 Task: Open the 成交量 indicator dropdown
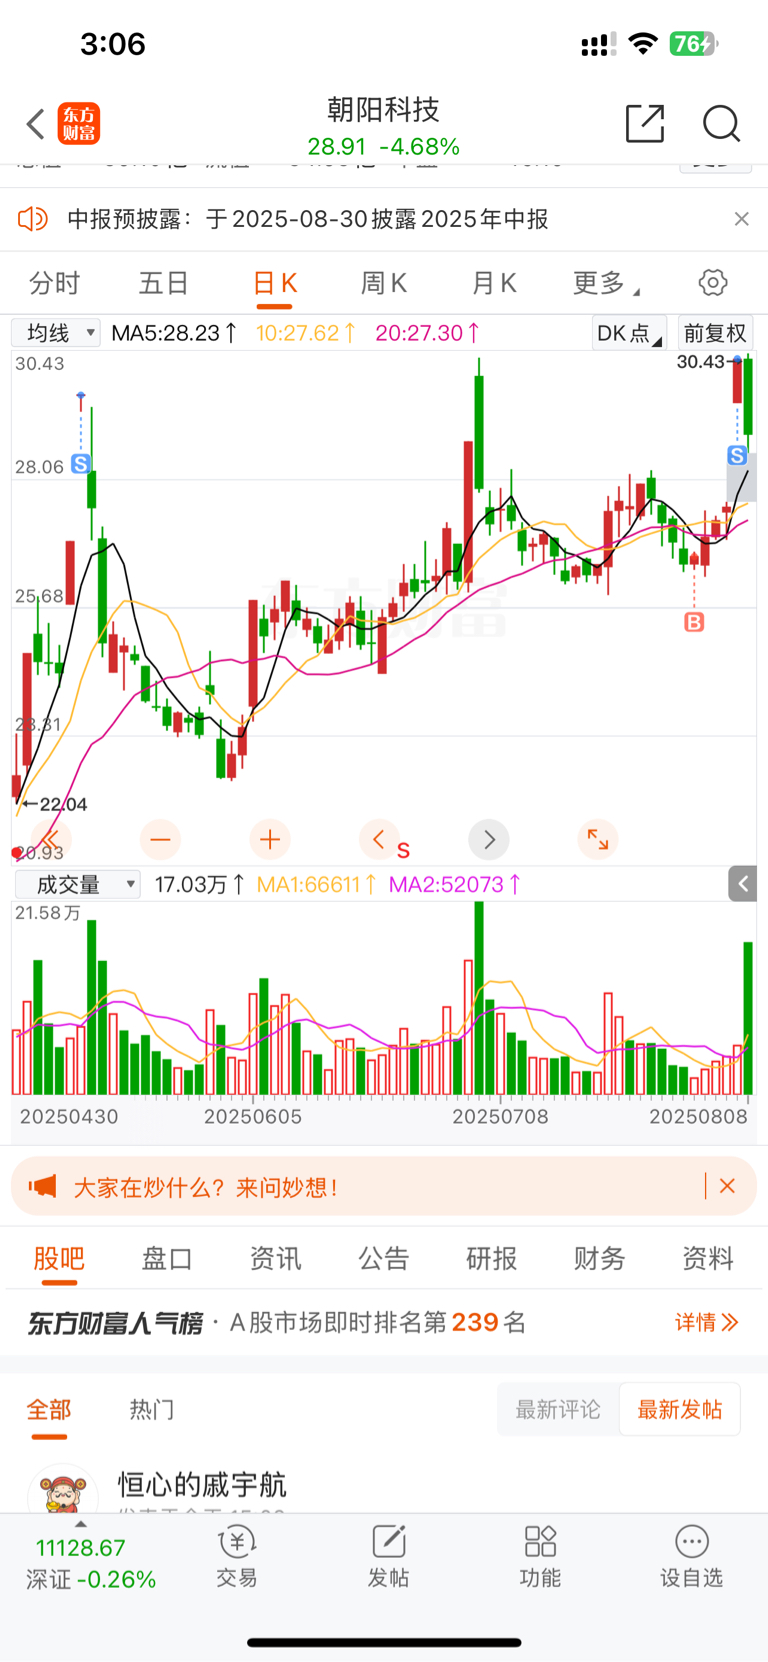[77, 884]
